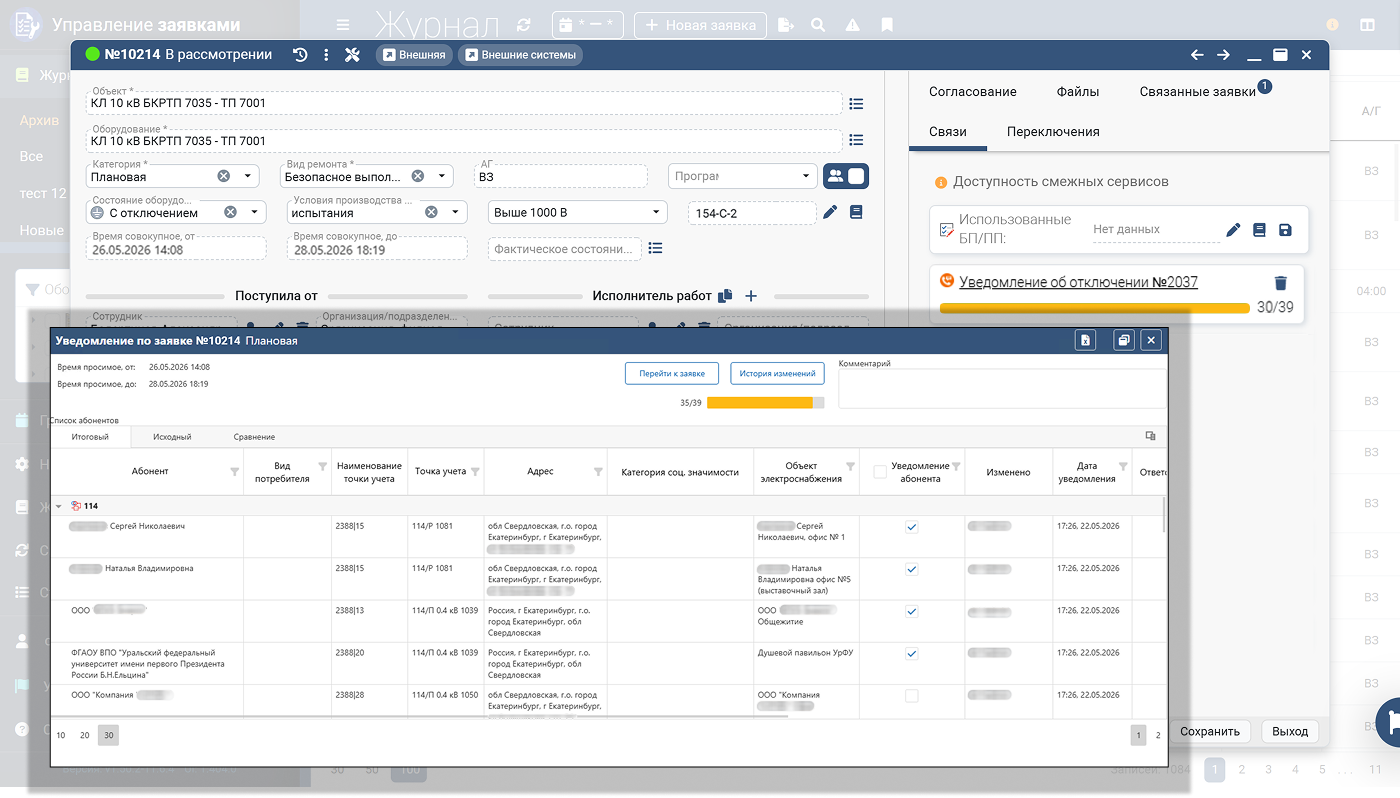
Task: Click the list icon next to the Объект field
Action: (856, 103)
